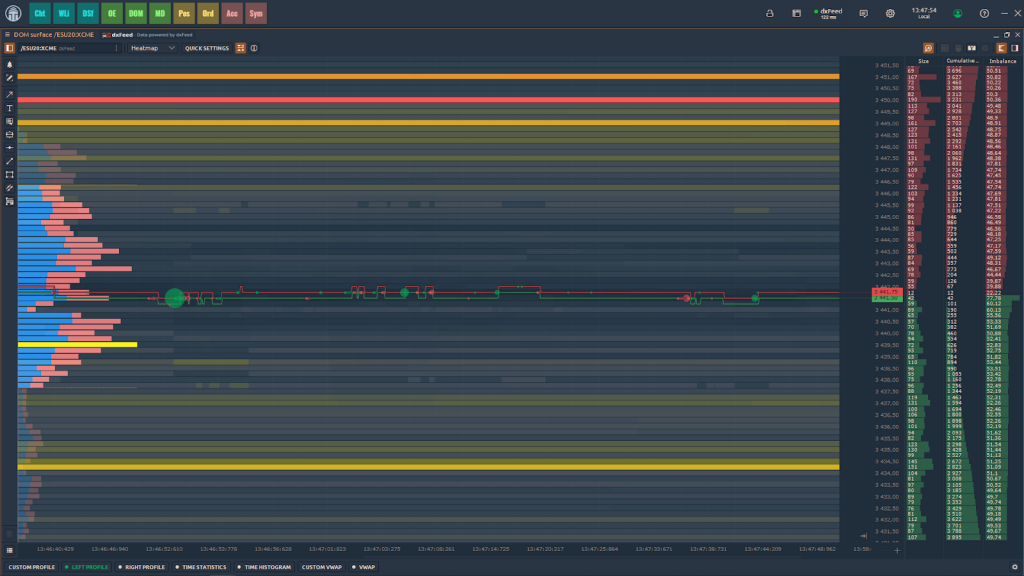1024x576 pixels.
Task: Click the Custom Profile button
Action: (30, 567)
